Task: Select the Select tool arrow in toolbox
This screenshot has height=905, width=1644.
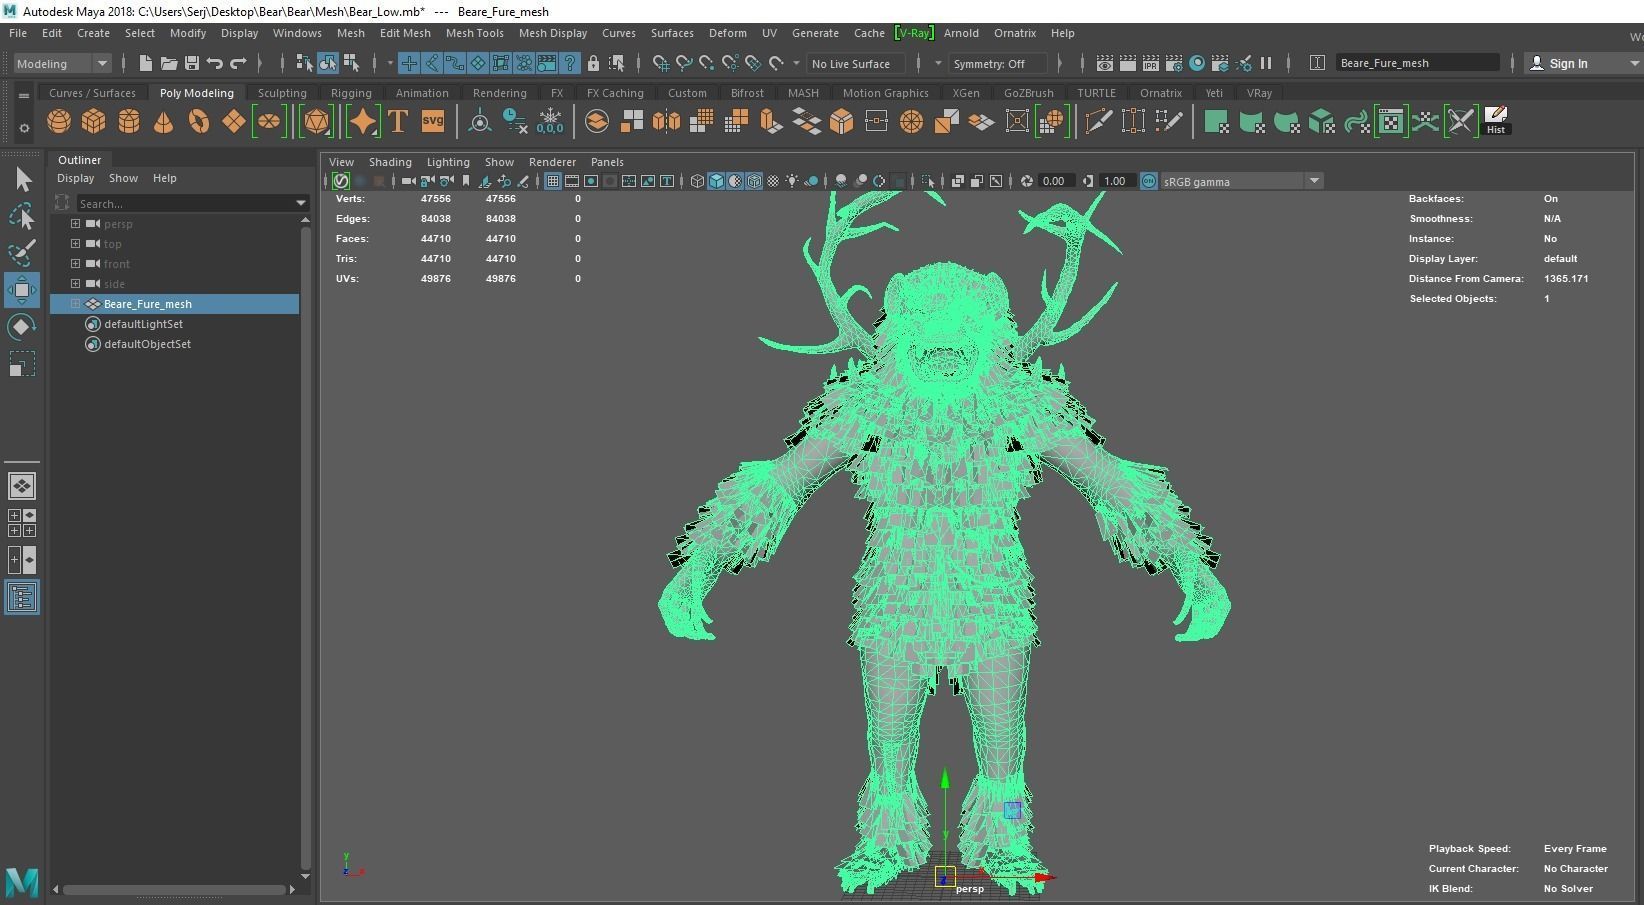Action: [22, 180]
